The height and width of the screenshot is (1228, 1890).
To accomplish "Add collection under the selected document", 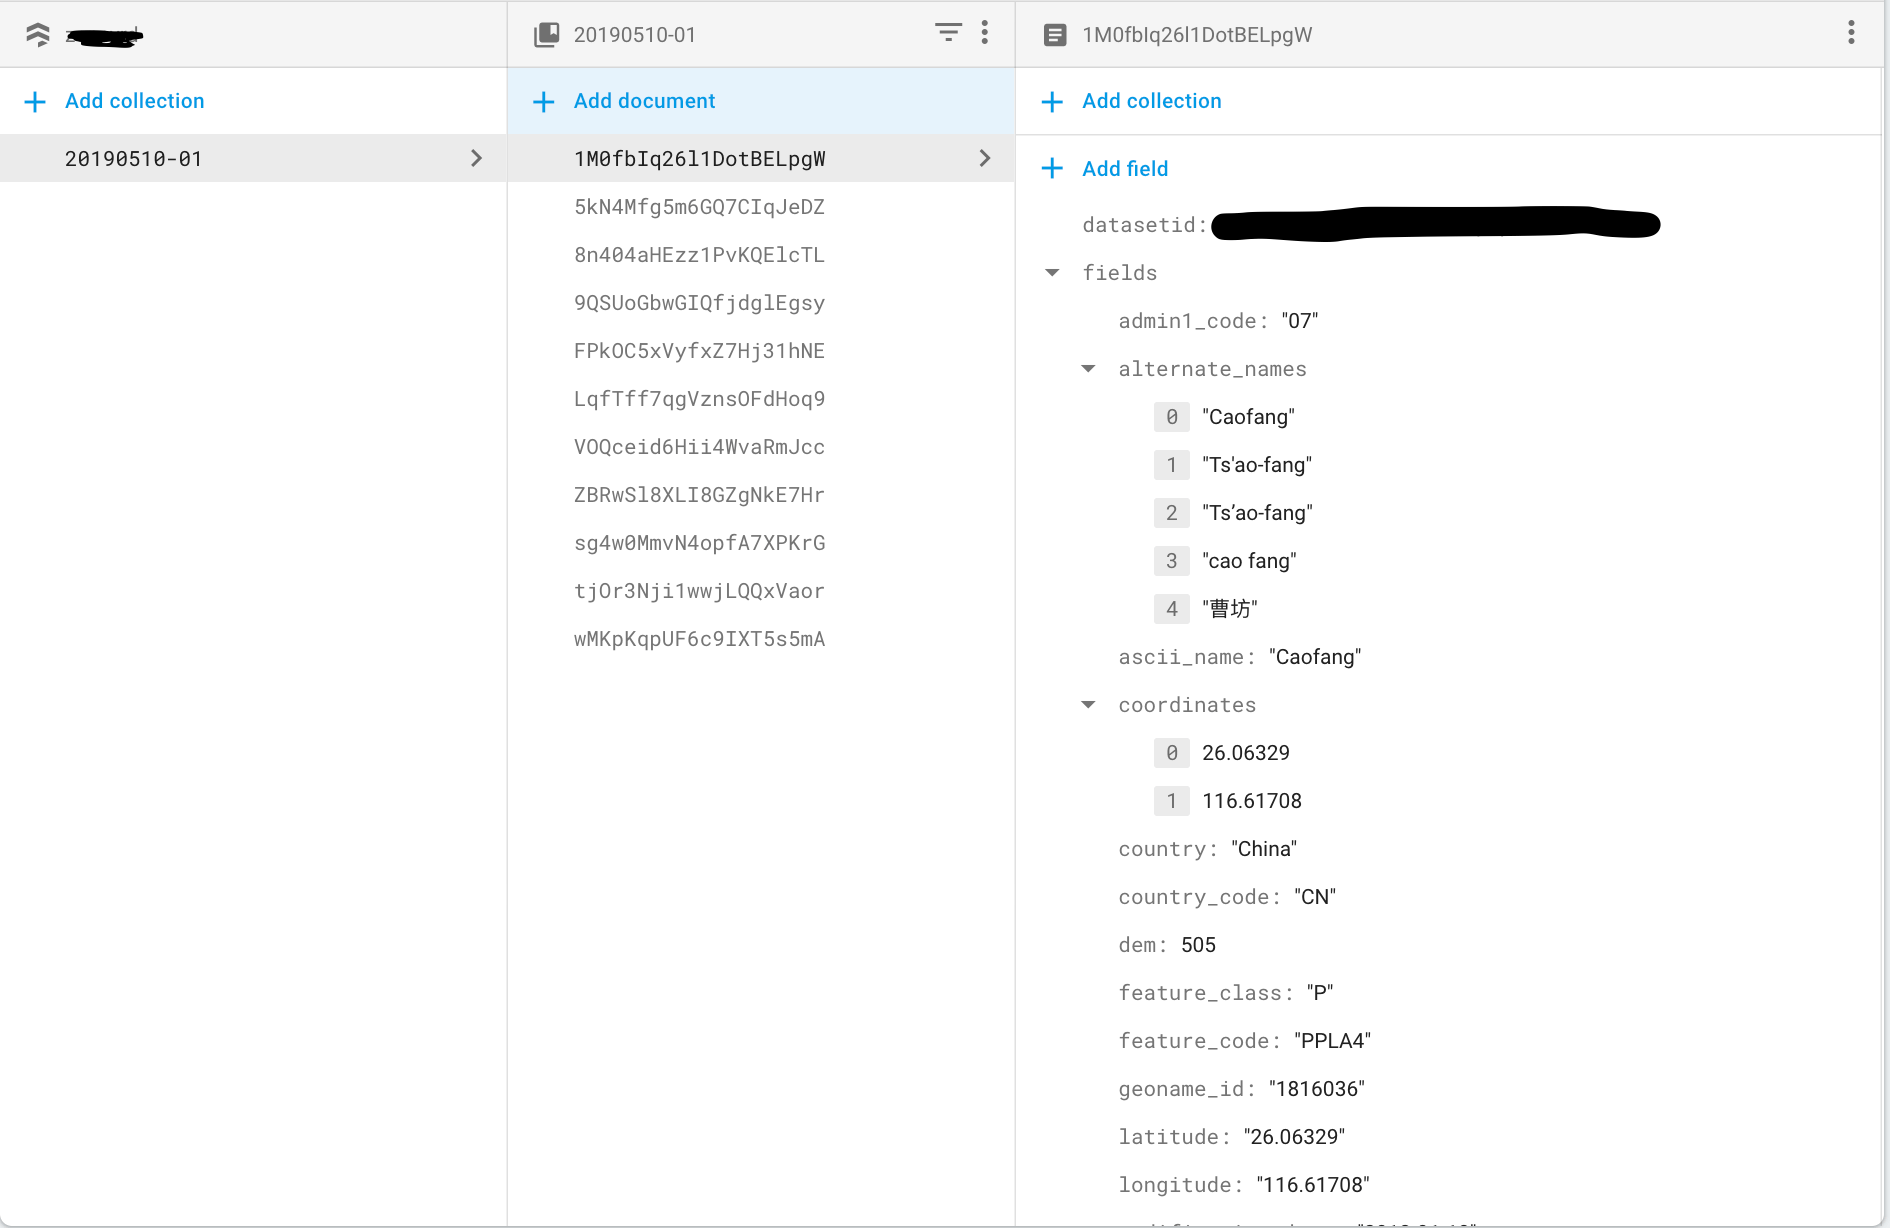I will [1132, 101].
